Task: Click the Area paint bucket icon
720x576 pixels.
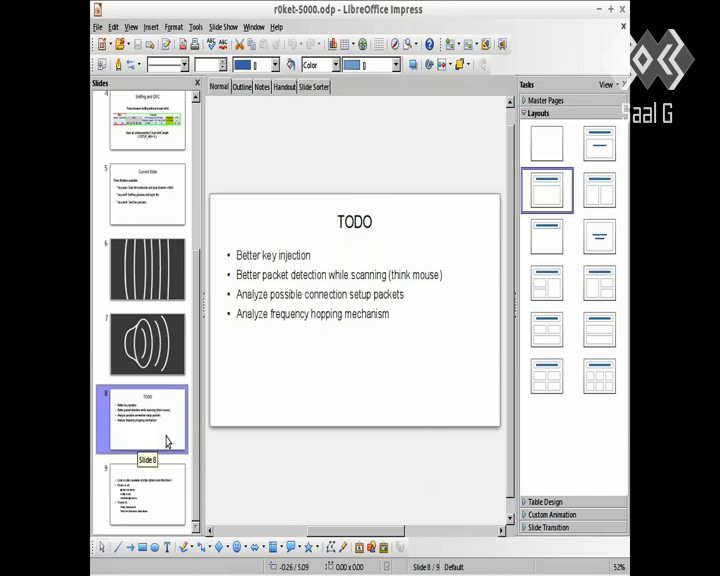Action: pyautogui.click(x=291, y=64)
